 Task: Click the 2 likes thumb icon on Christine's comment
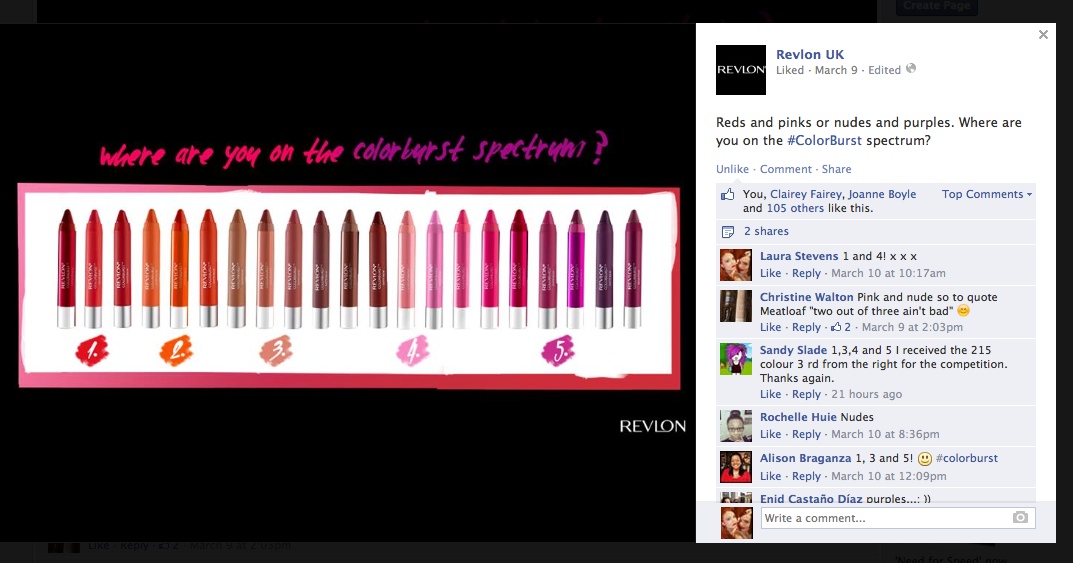[x=836, y=327]
